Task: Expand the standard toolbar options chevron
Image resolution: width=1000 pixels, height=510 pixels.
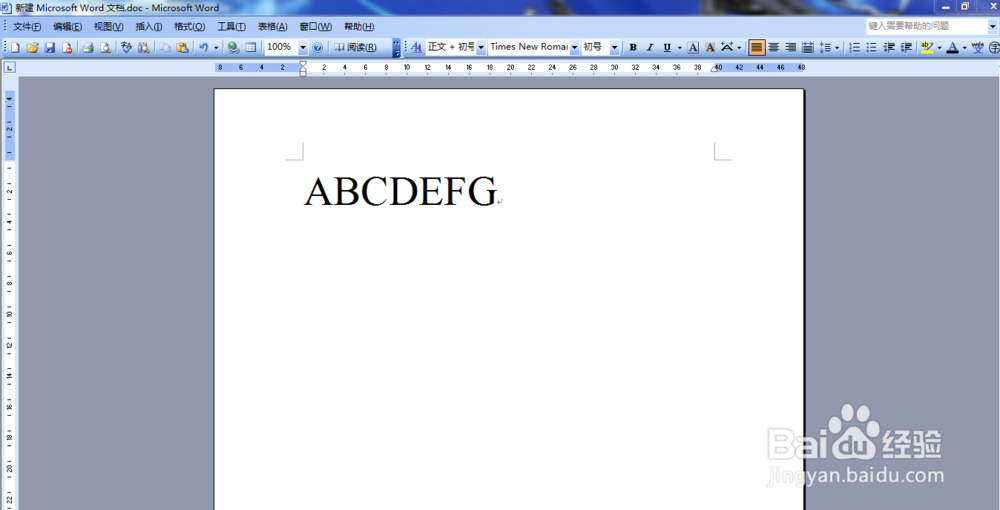Action: point(396,47)
